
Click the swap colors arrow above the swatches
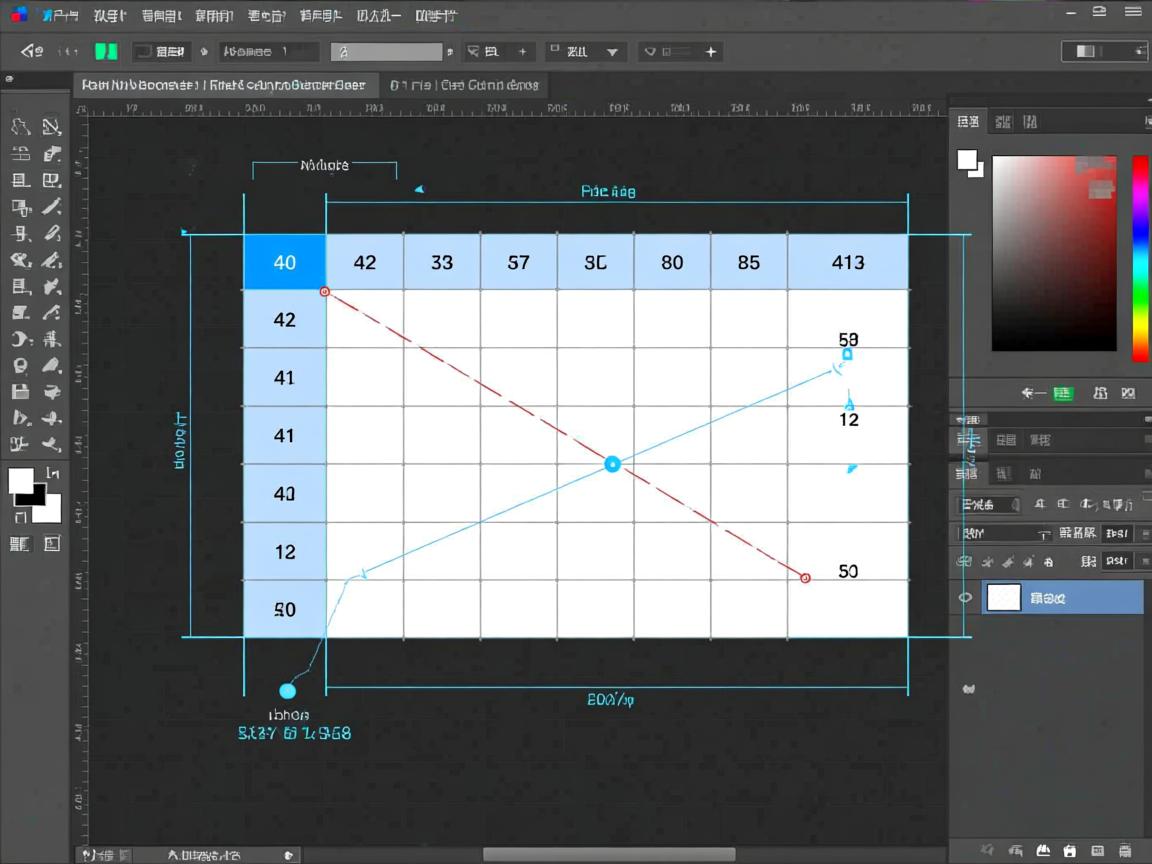click(x=53, y=473)
